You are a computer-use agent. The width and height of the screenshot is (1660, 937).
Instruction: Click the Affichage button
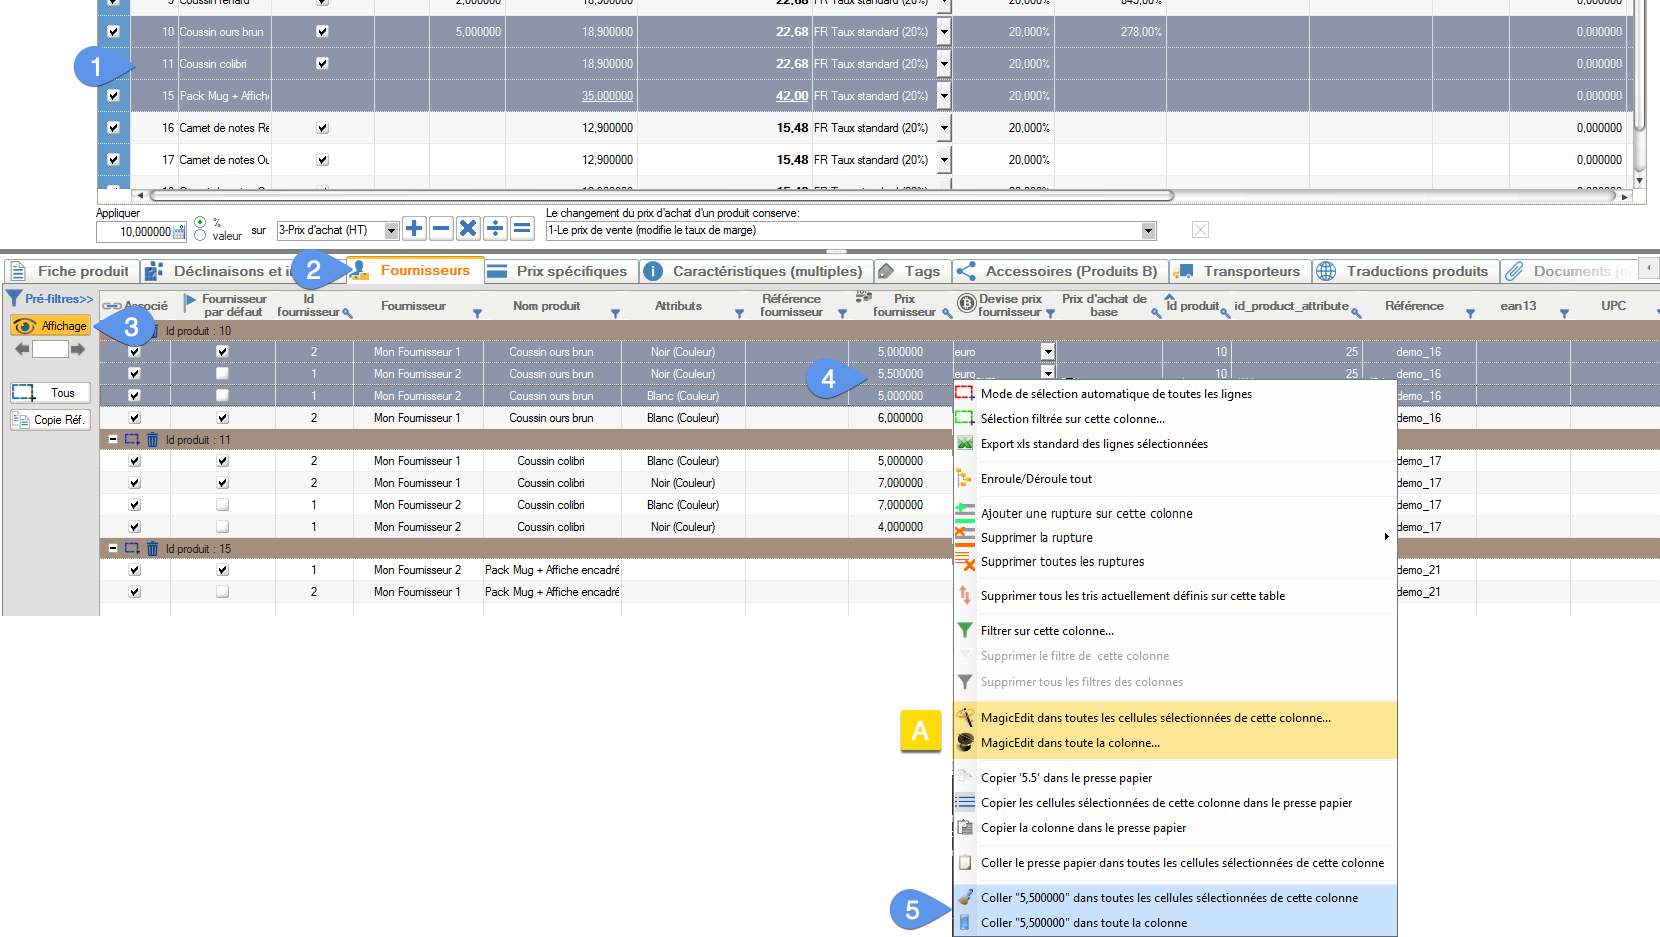pos(51,326)
